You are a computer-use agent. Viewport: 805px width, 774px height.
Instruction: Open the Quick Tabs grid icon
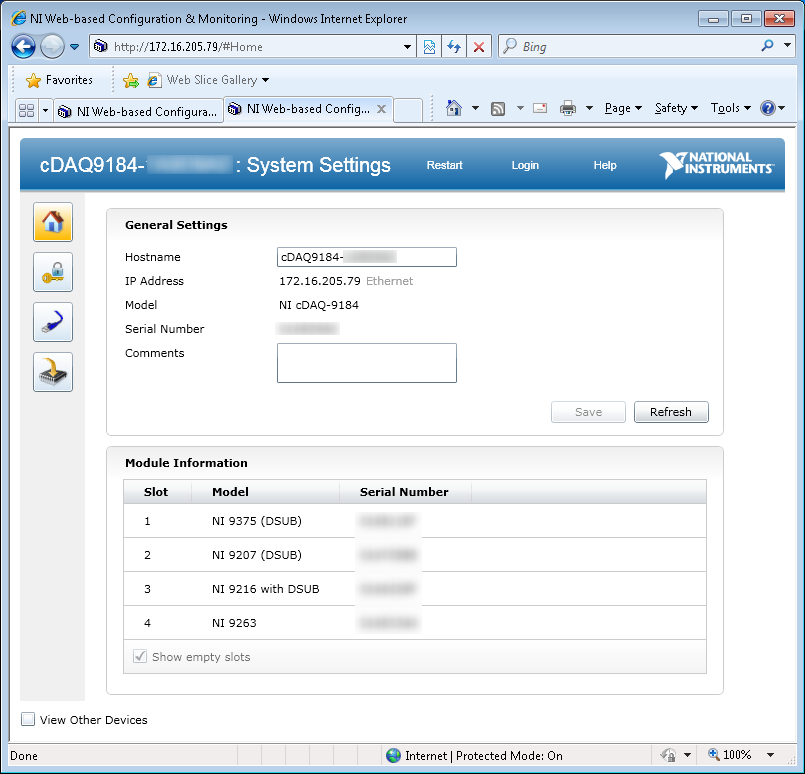[26, 110]
